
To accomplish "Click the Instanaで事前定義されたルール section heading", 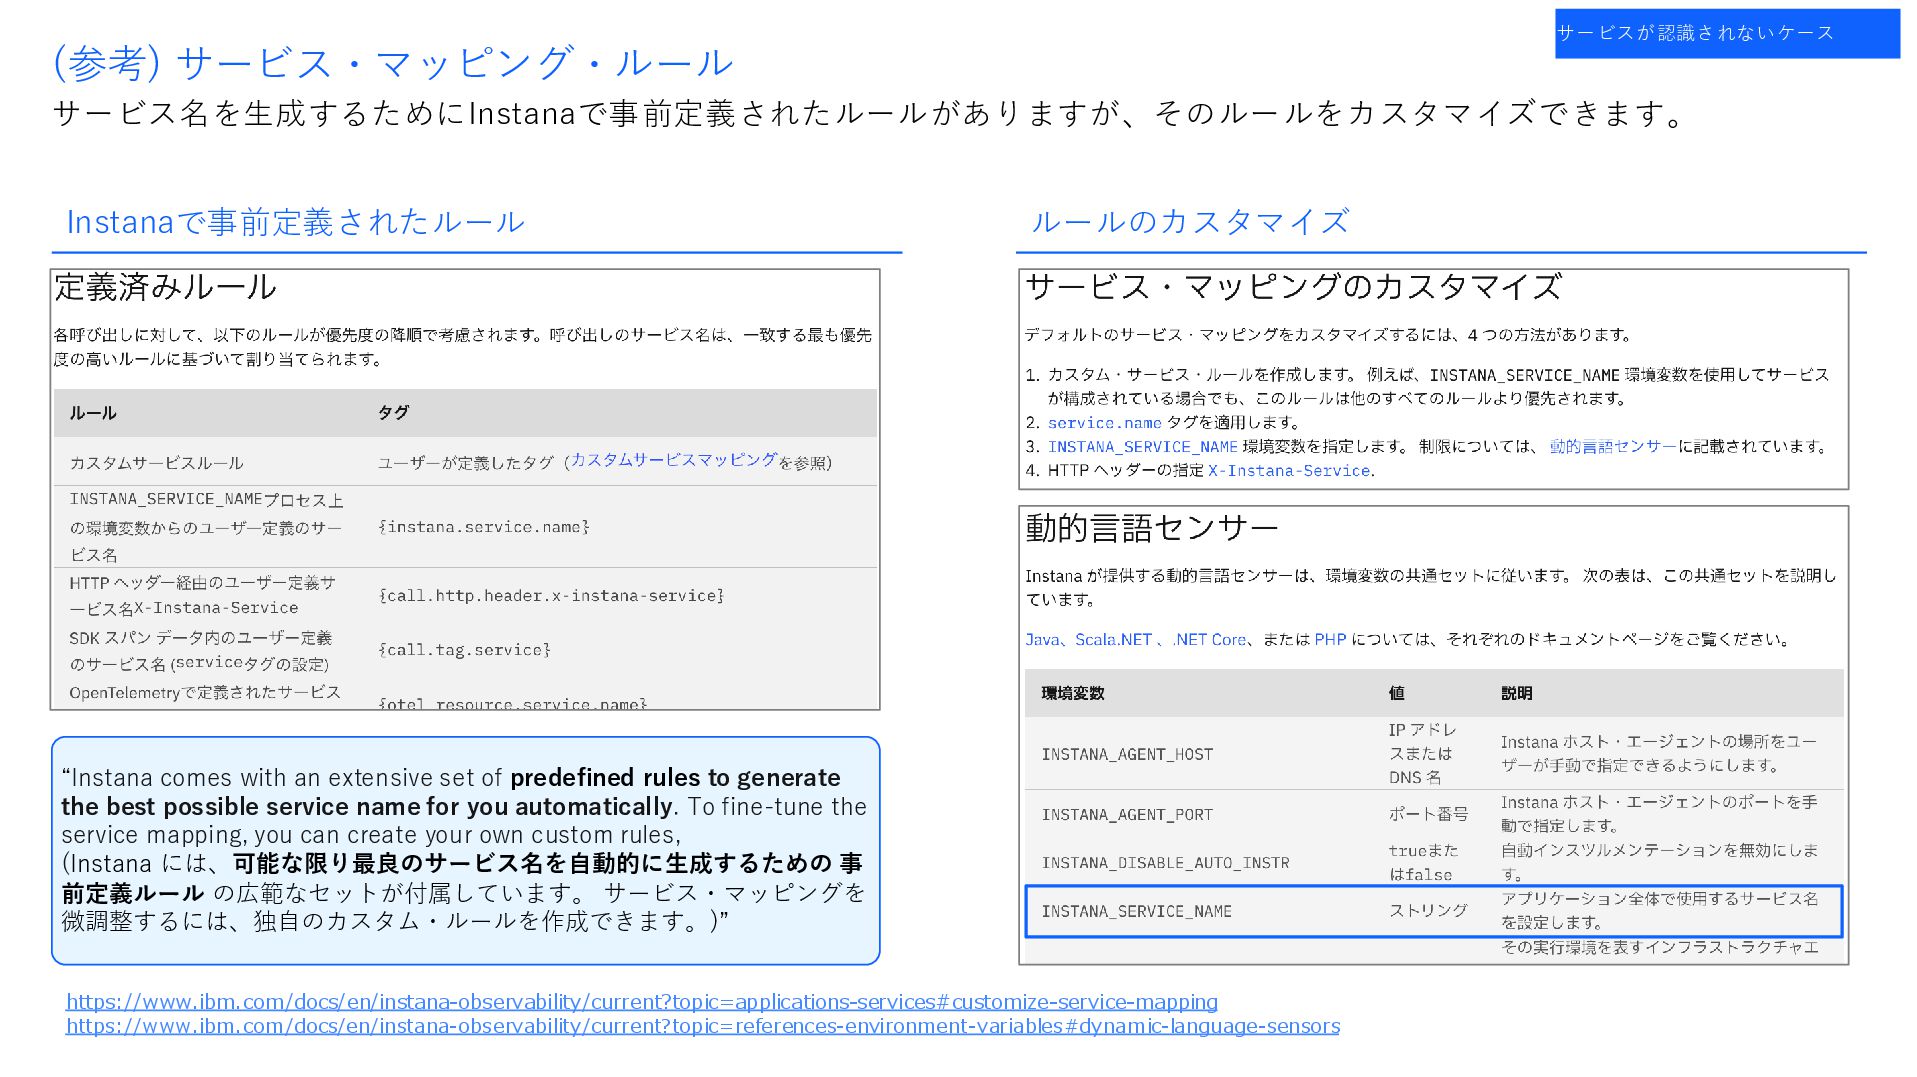I will tap(295, 221).
